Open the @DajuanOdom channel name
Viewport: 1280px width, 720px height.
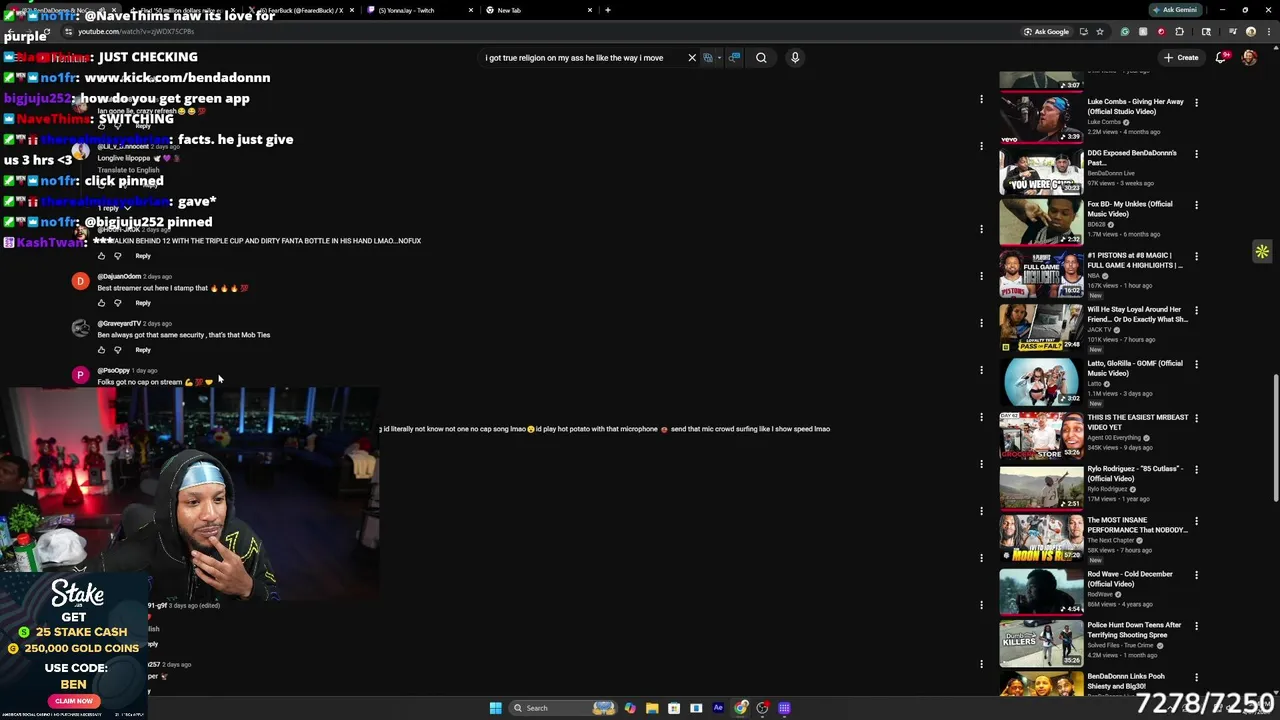point(119,277)
